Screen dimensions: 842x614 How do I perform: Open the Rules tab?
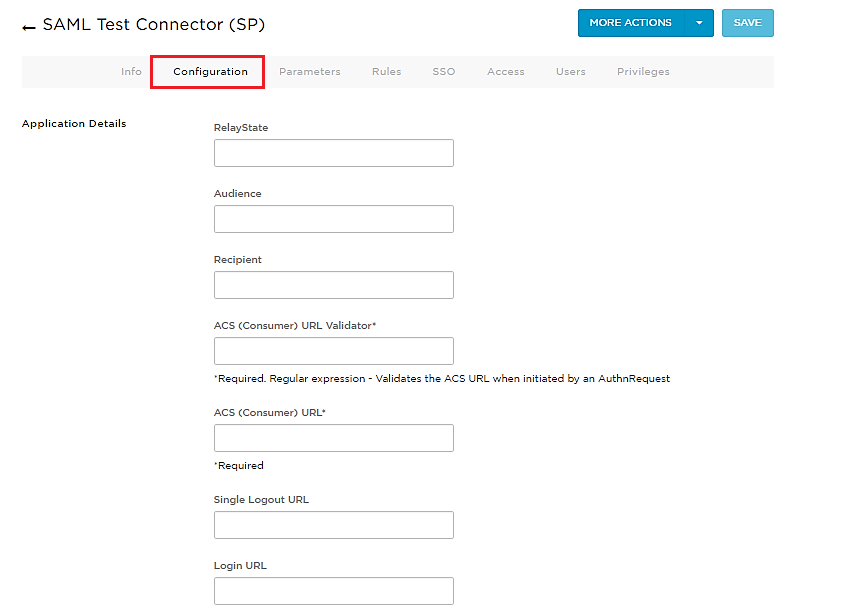coord(386,71)
